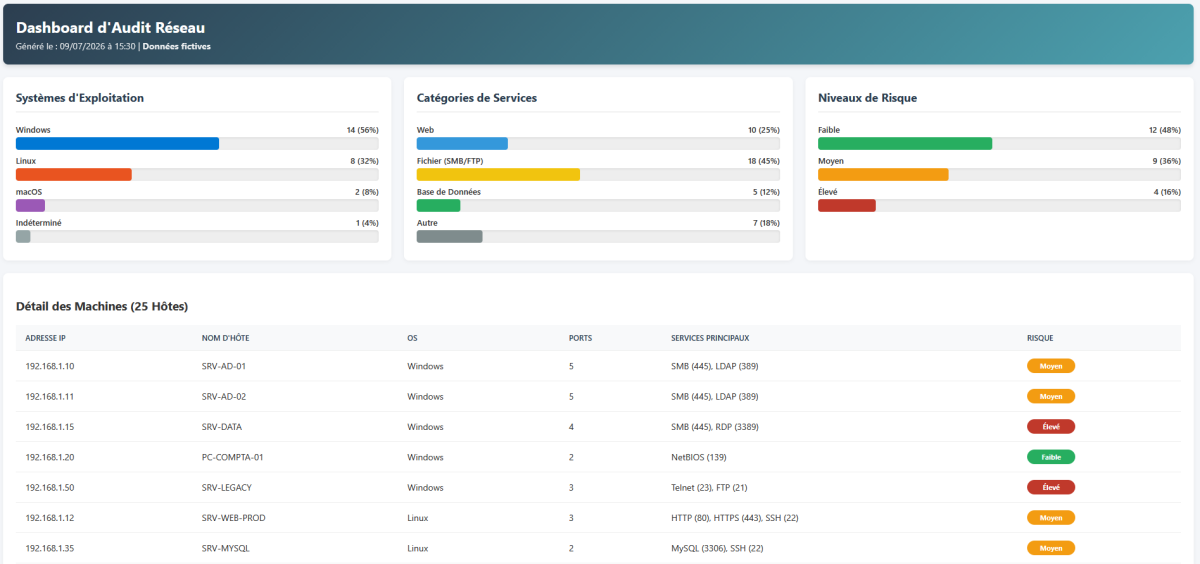
Task: Click the PORTS column header
Action: 580,338
